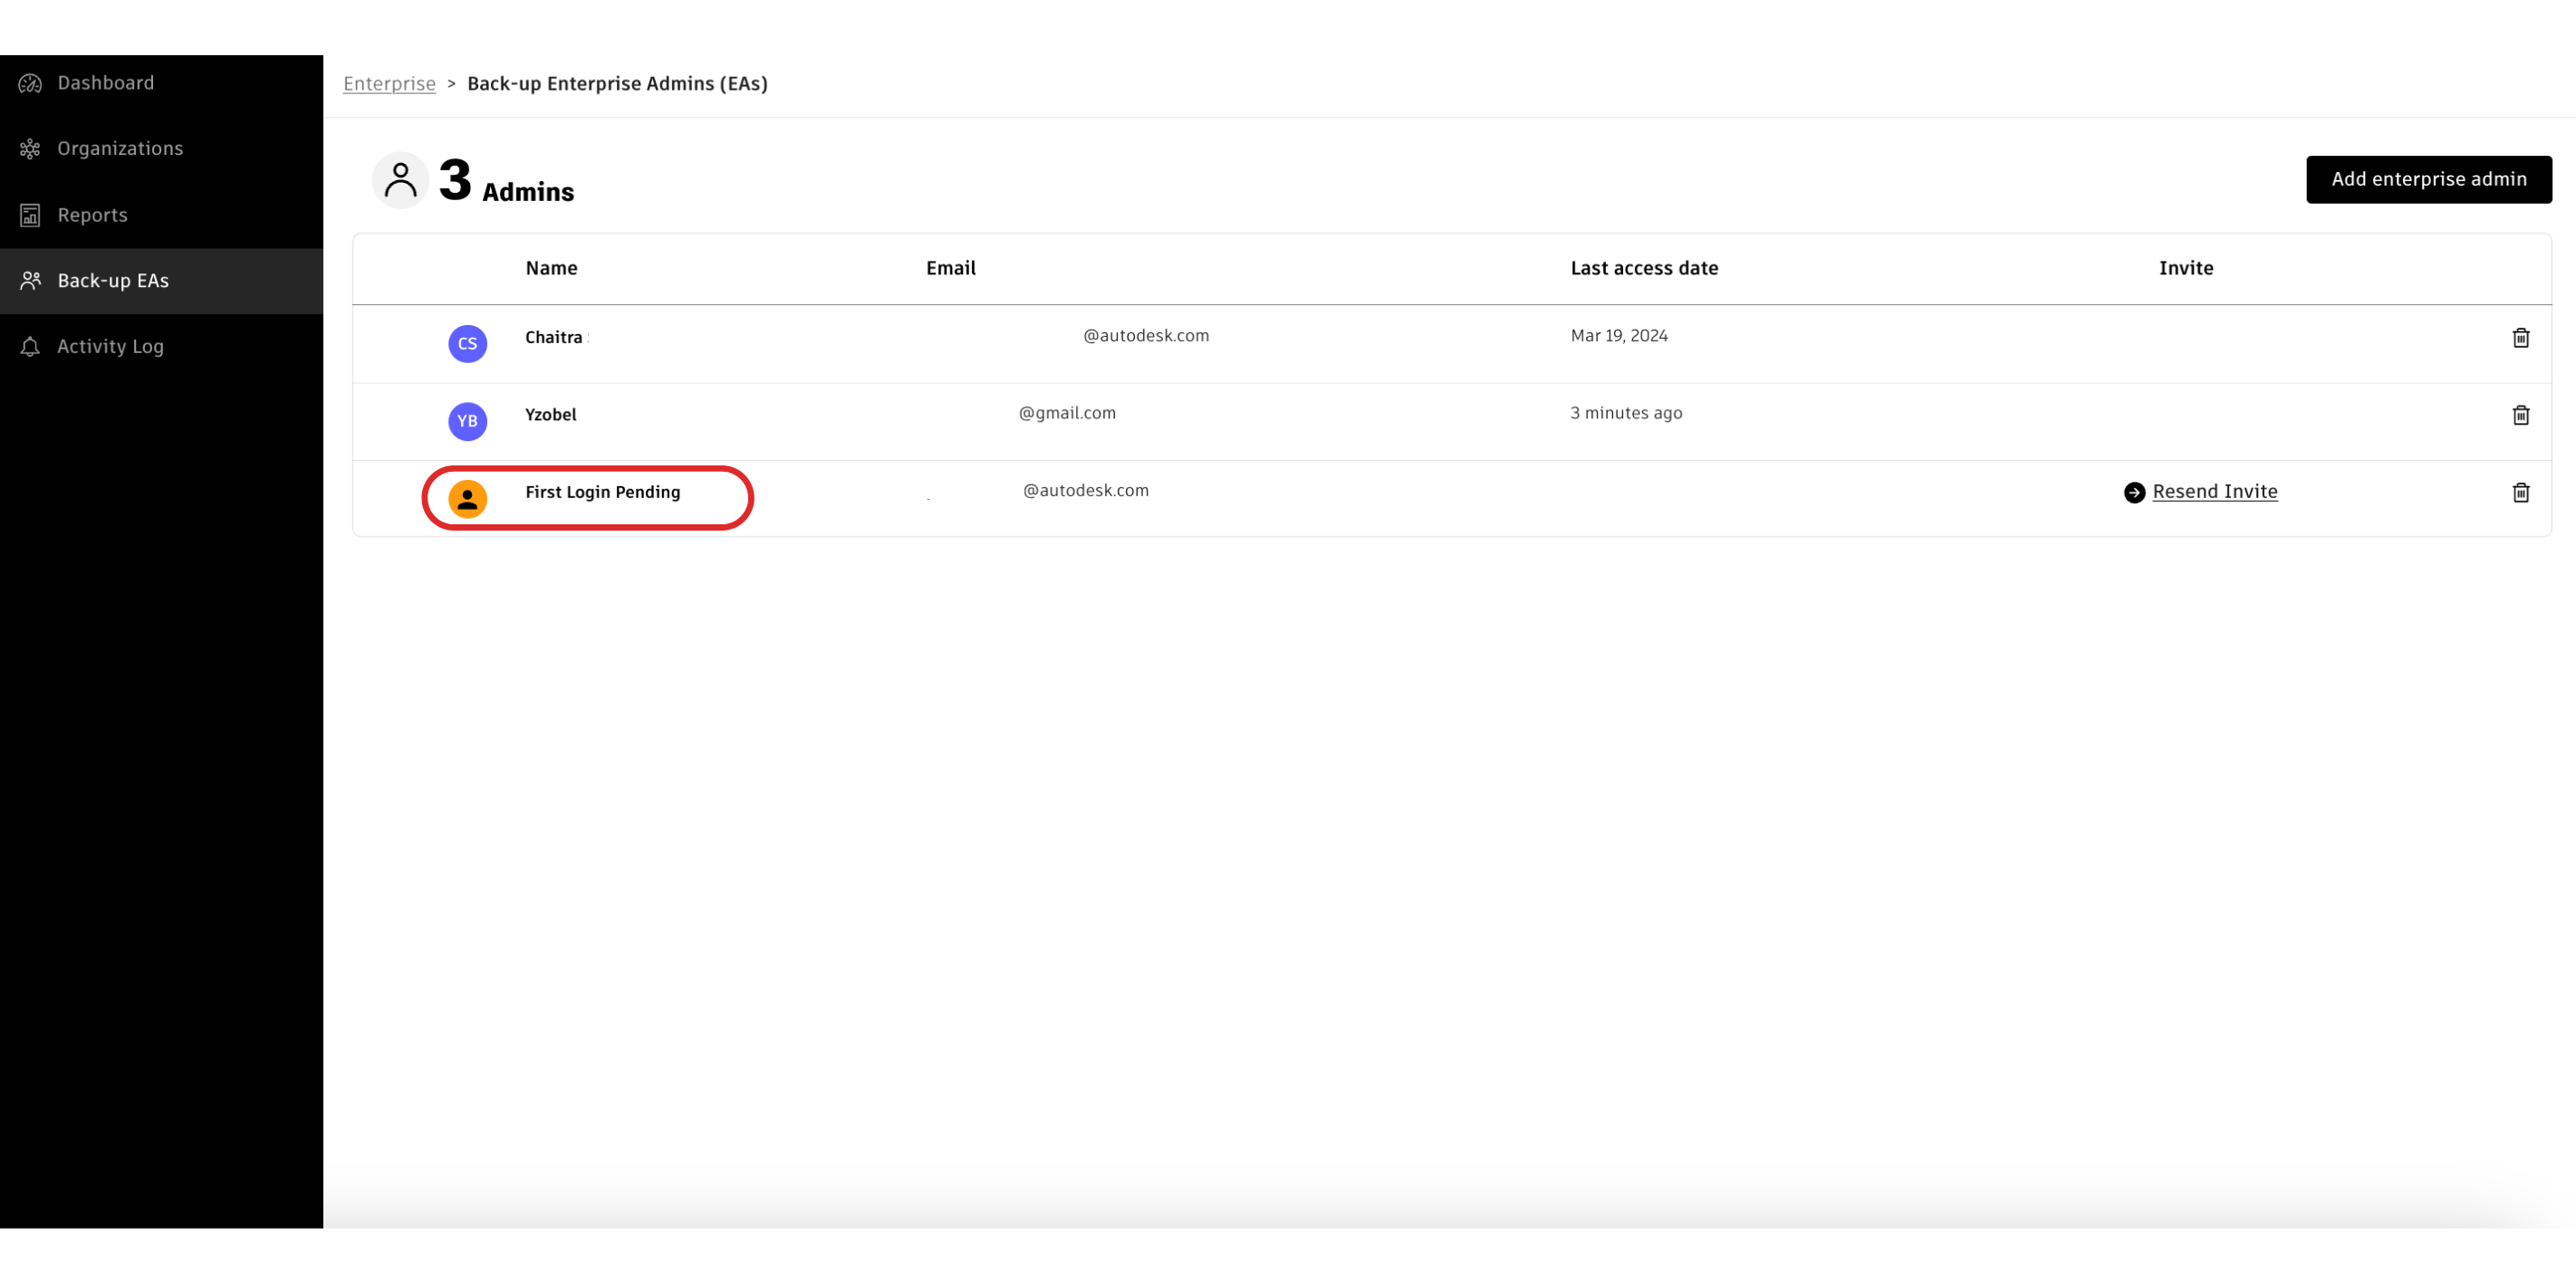2576x1284 pixels.
Task: Click the CS avatar circle
Action: pyautogui.click(x=467, y=344)
